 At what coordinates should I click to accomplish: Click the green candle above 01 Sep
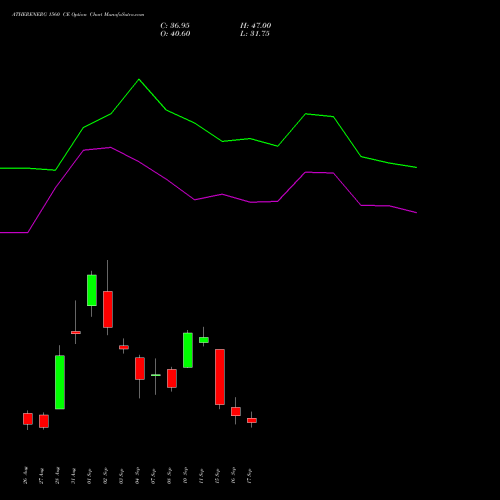tap(92, 290)
